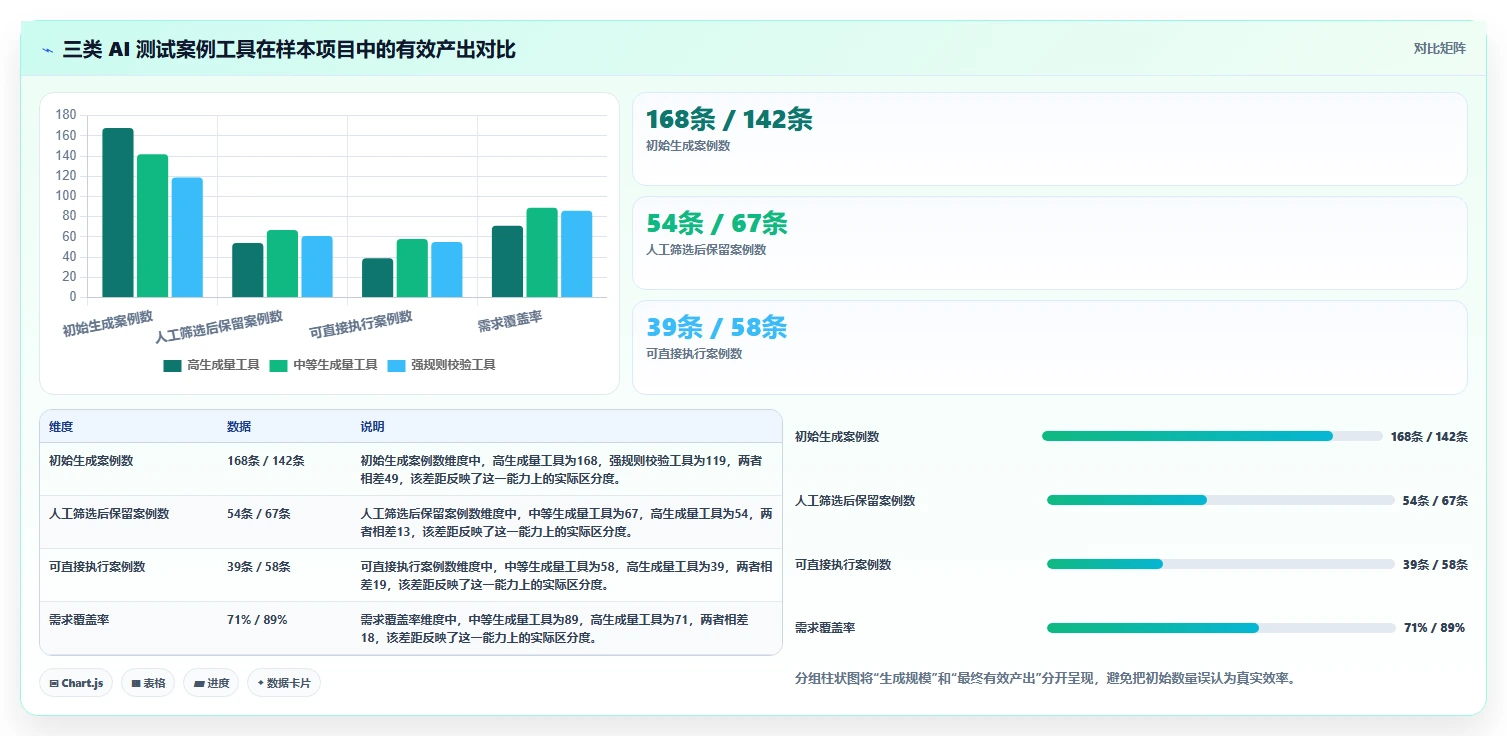1507x736 pixels.
Task: Toggle the 中等生成量工具 legend entry
Action: coord(323,365)
